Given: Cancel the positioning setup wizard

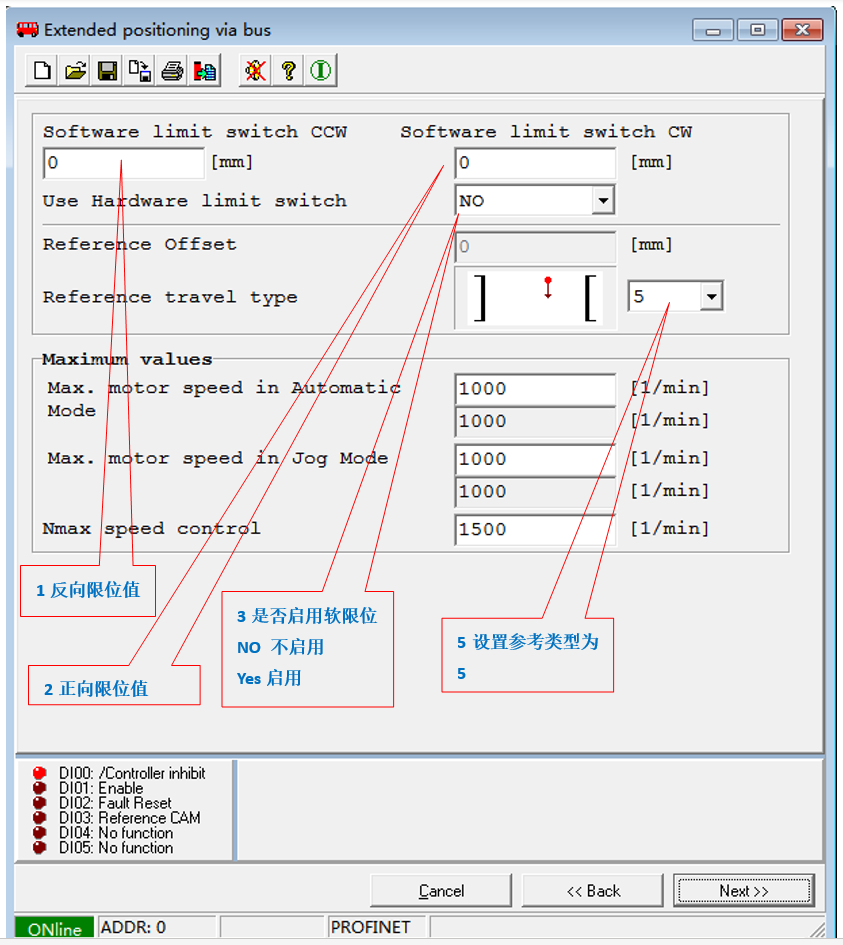Looking at the screenshot, I should coord(441,891).
